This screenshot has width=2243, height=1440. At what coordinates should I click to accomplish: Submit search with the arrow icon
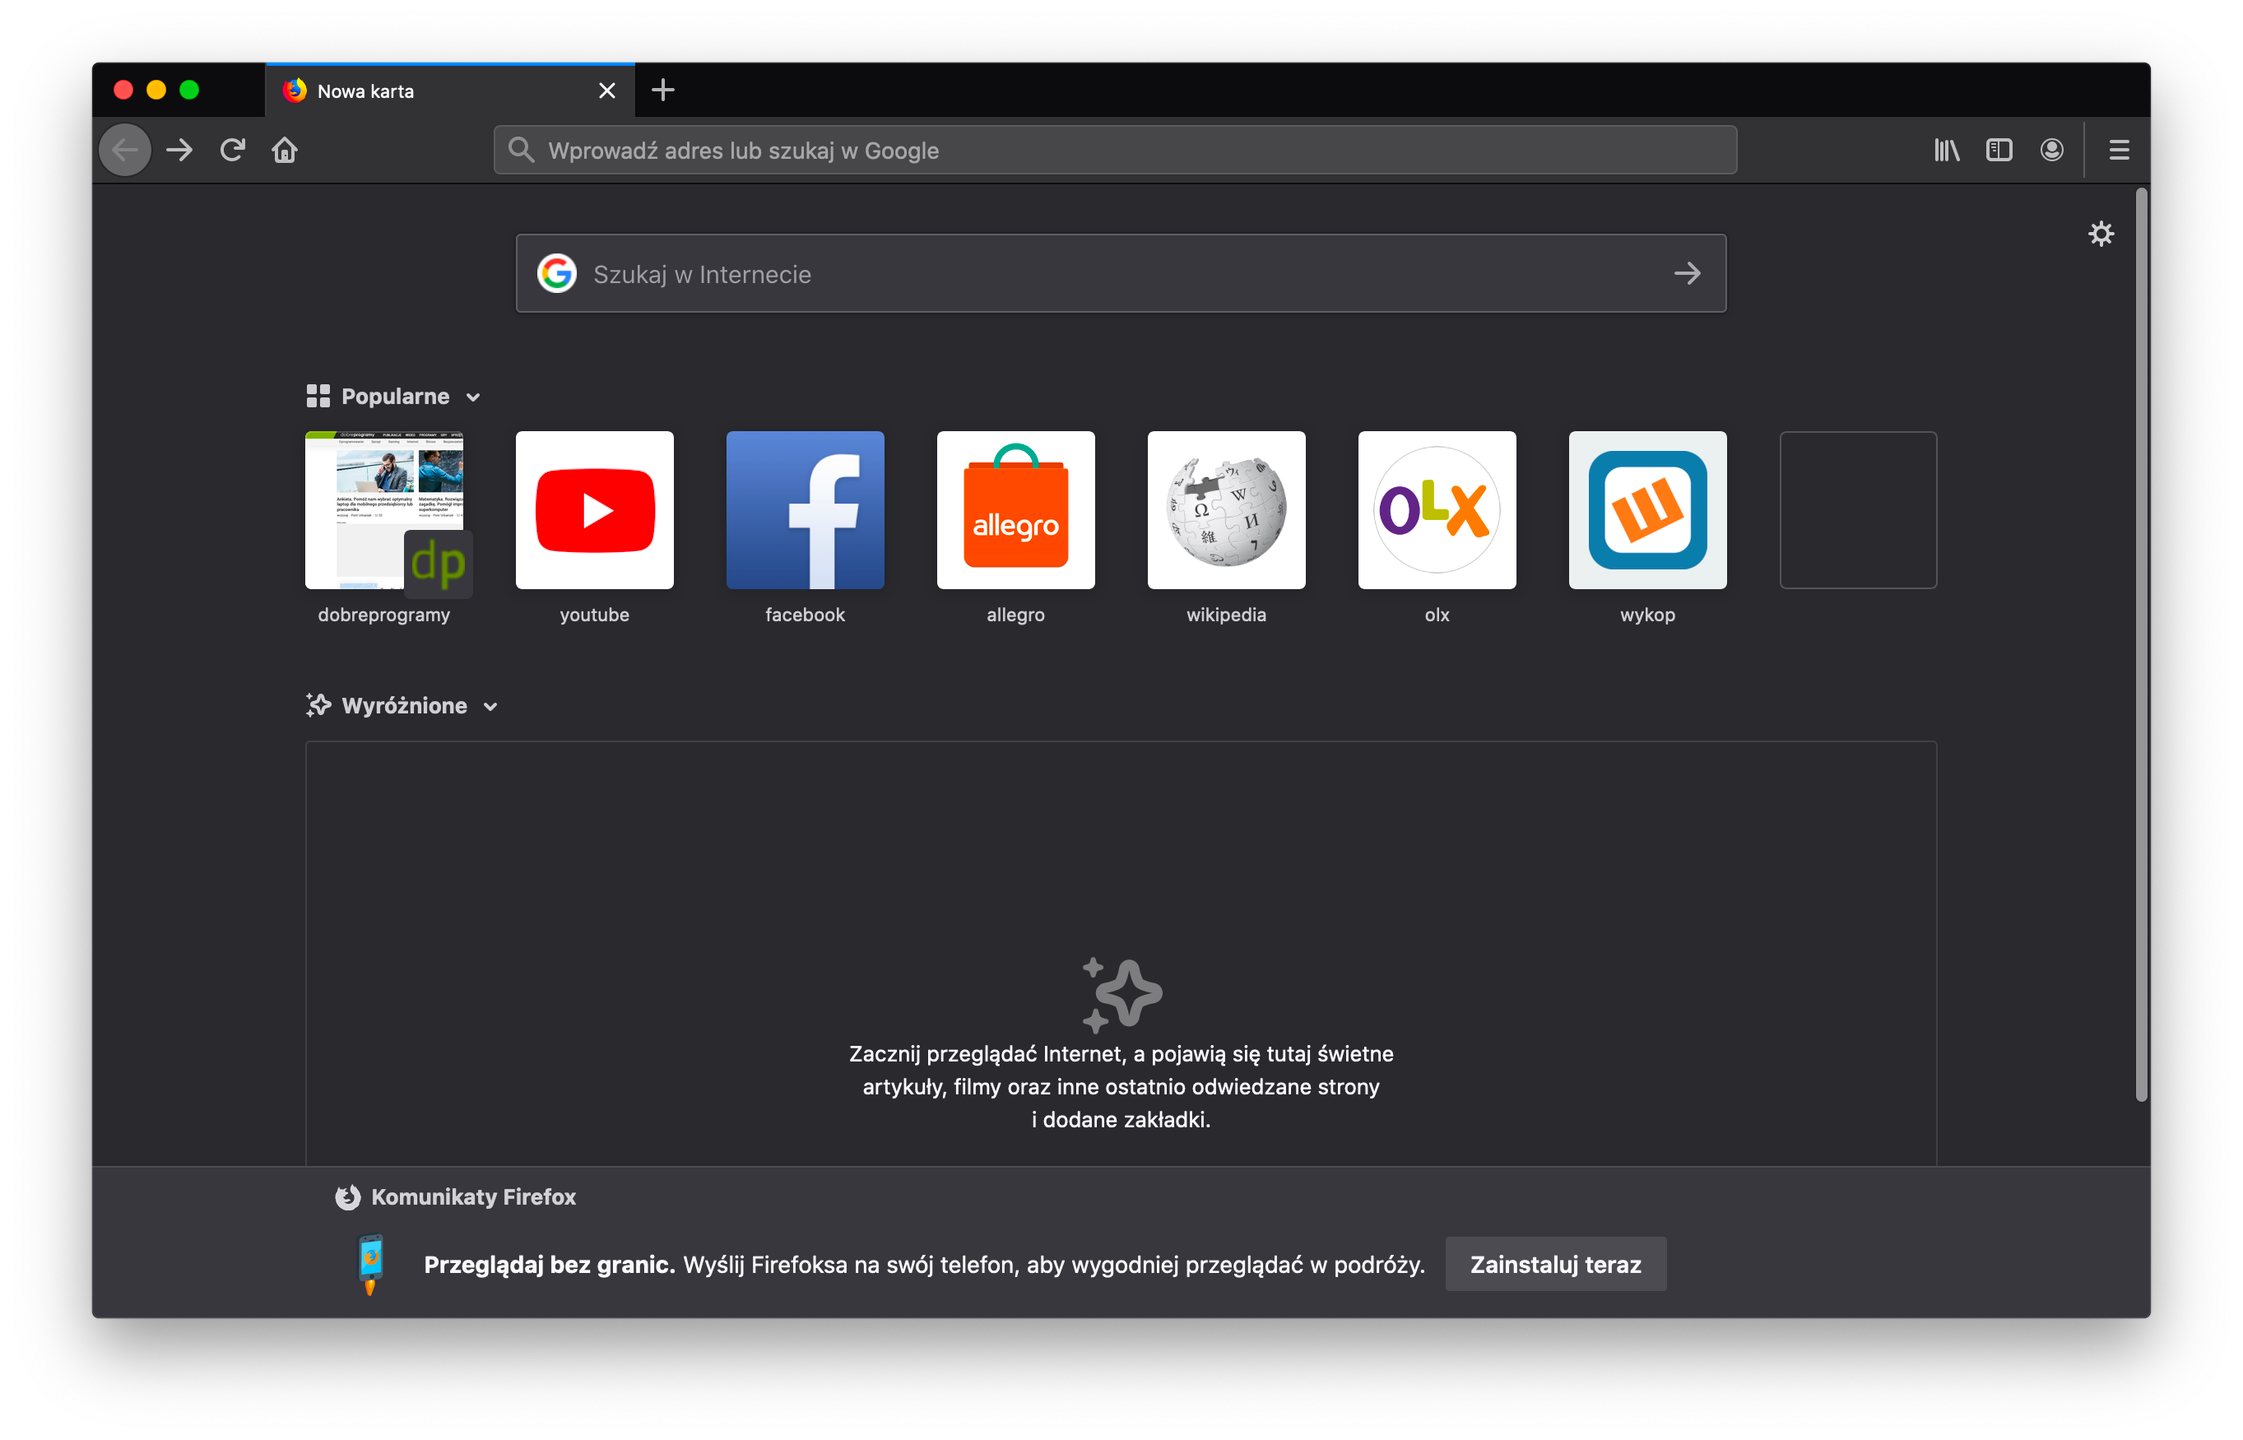coord(1687,274)
